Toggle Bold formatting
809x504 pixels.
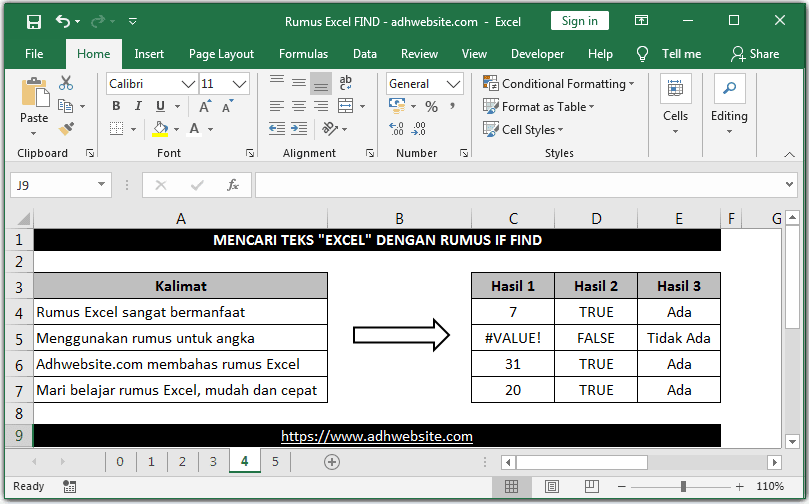point(116,106)
